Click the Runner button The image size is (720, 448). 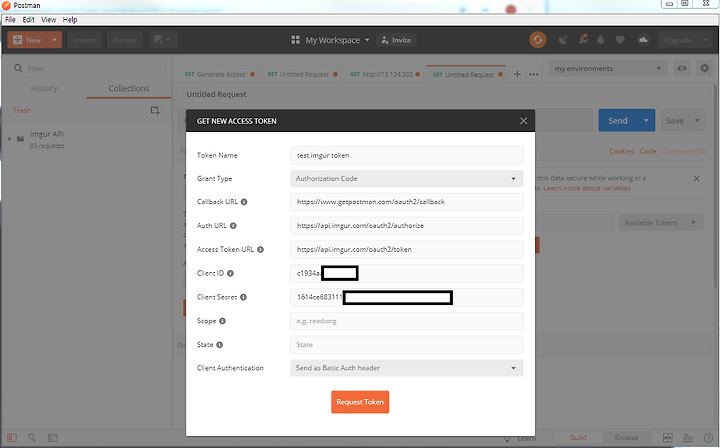[x=125, y=40]
